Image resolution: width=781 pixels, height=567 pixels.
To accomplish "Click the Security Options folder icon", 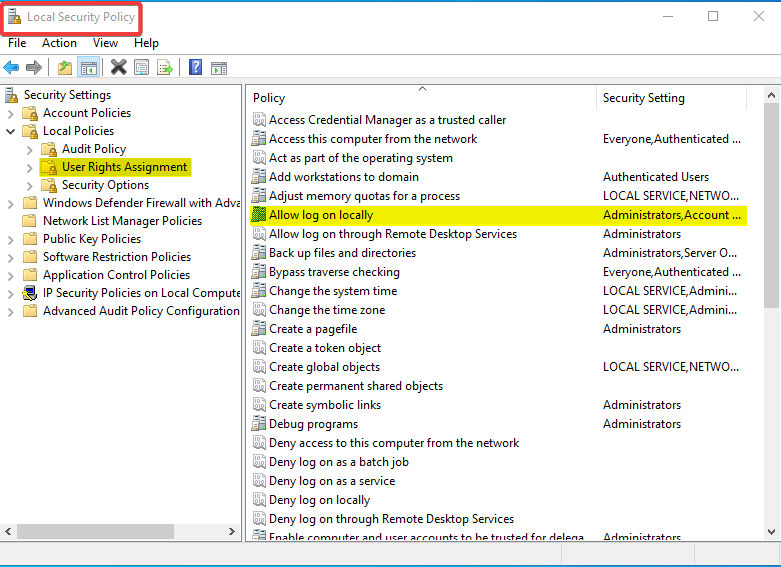I will pyautogui.click(x=49, y=185).
